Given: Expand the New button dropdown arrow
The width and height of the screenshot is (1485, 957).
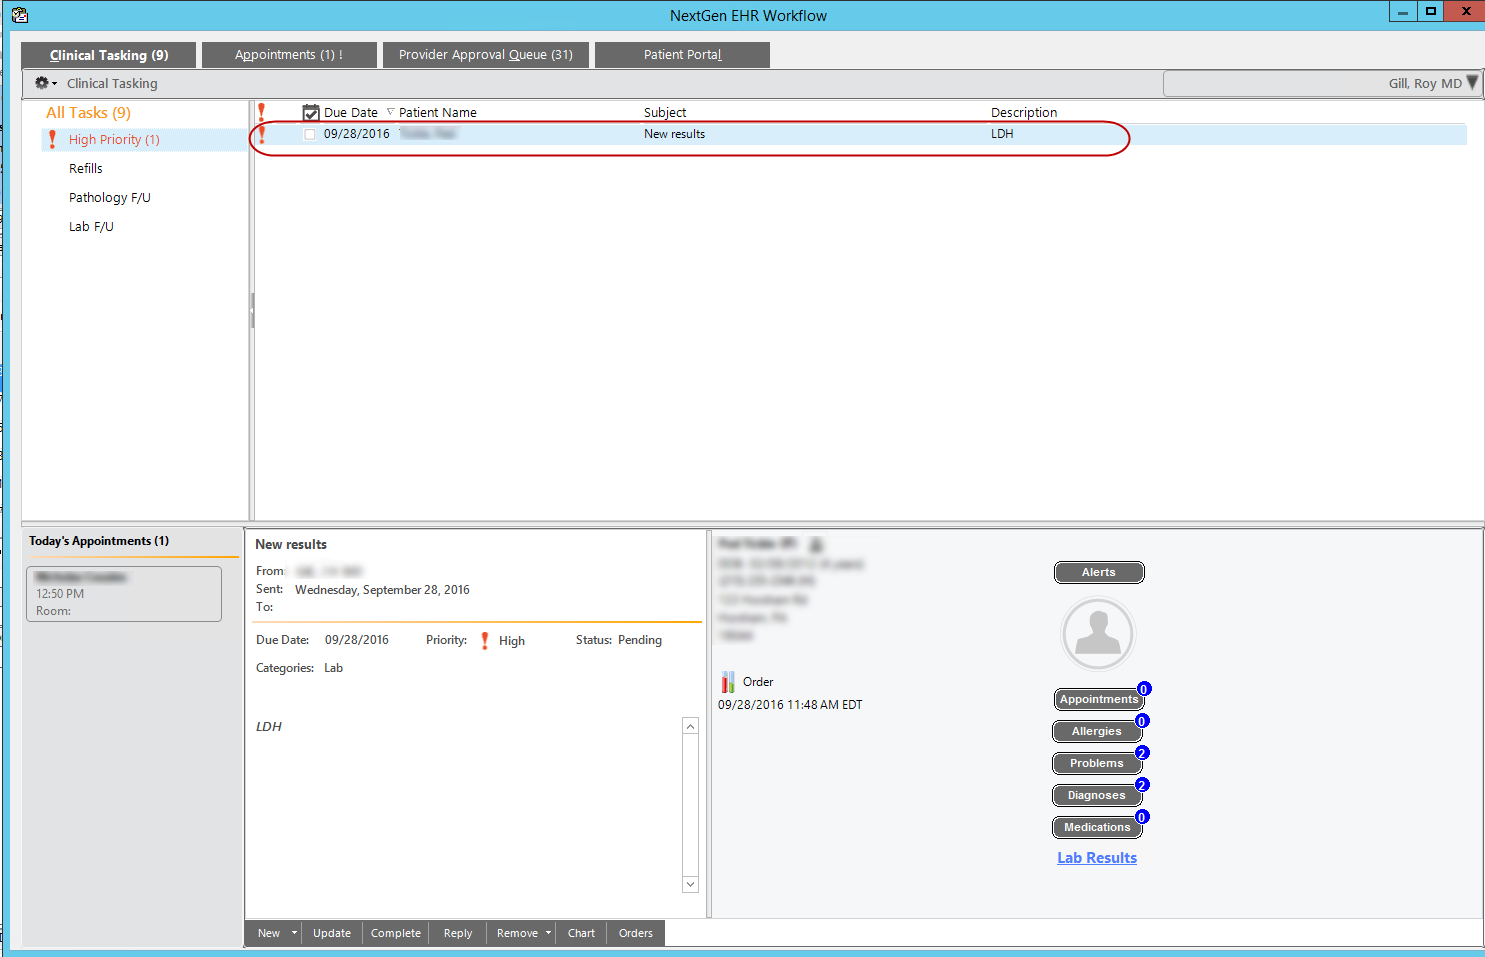Looking at the screenshot, I should 294,933.
